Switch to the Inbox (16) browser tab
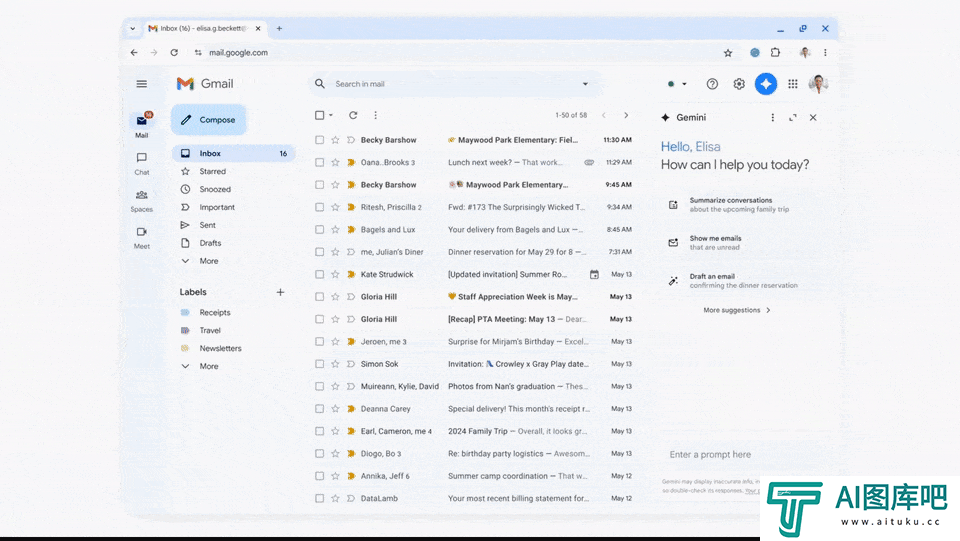The image size is (960, 541). coord(204,28)
